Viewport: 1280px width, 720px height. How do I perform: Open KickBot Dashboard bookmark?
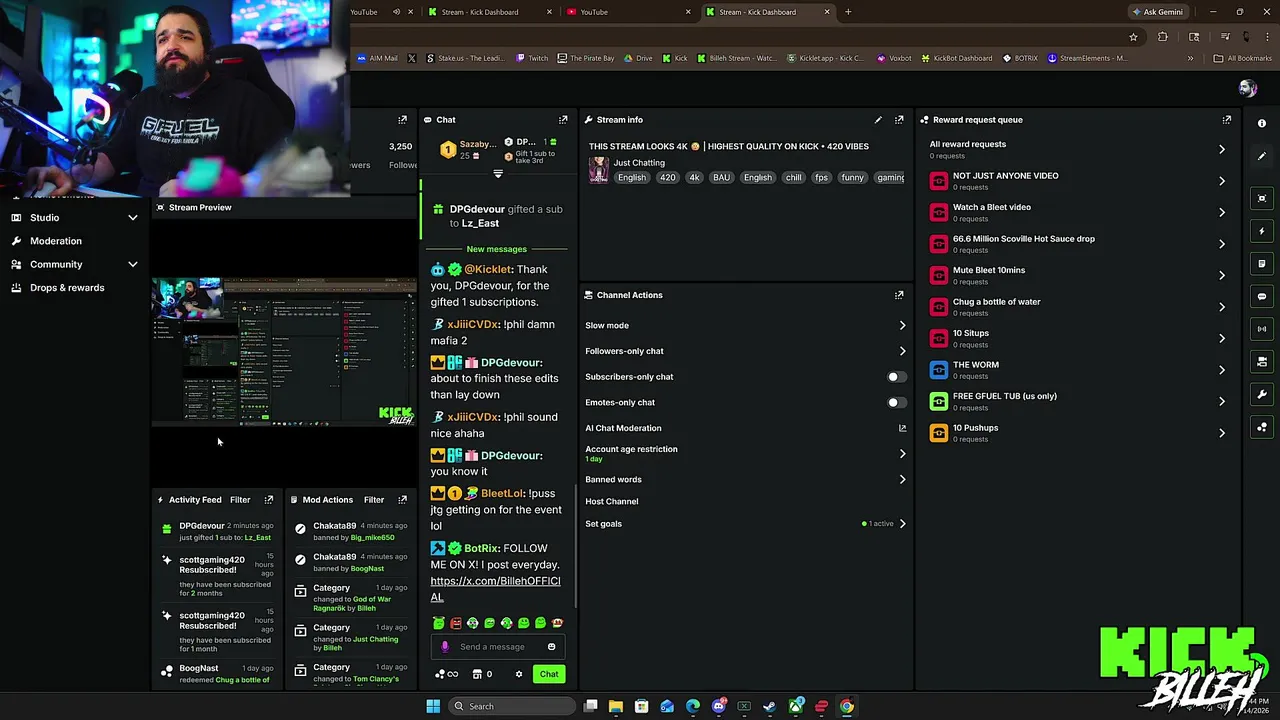pyautogui.click(x=955, y=58)
